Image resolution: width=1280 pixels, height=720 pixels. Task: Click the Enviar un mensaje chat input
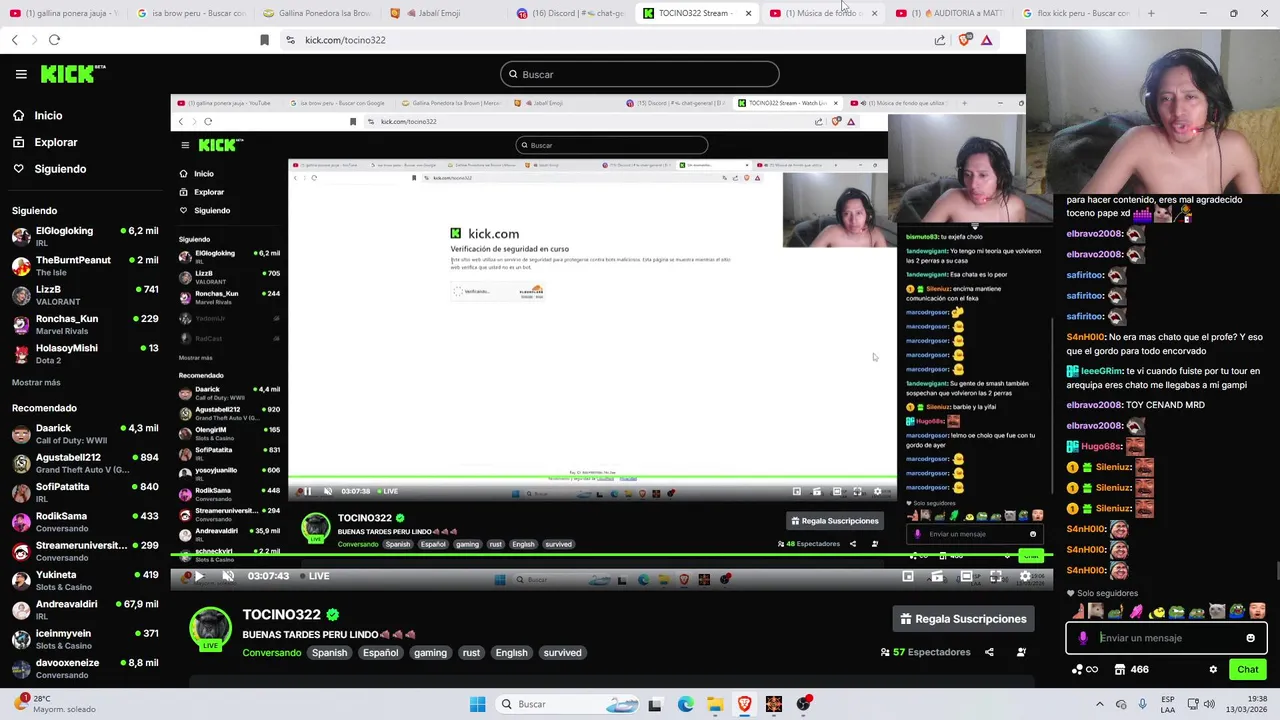pos(1167,638)
